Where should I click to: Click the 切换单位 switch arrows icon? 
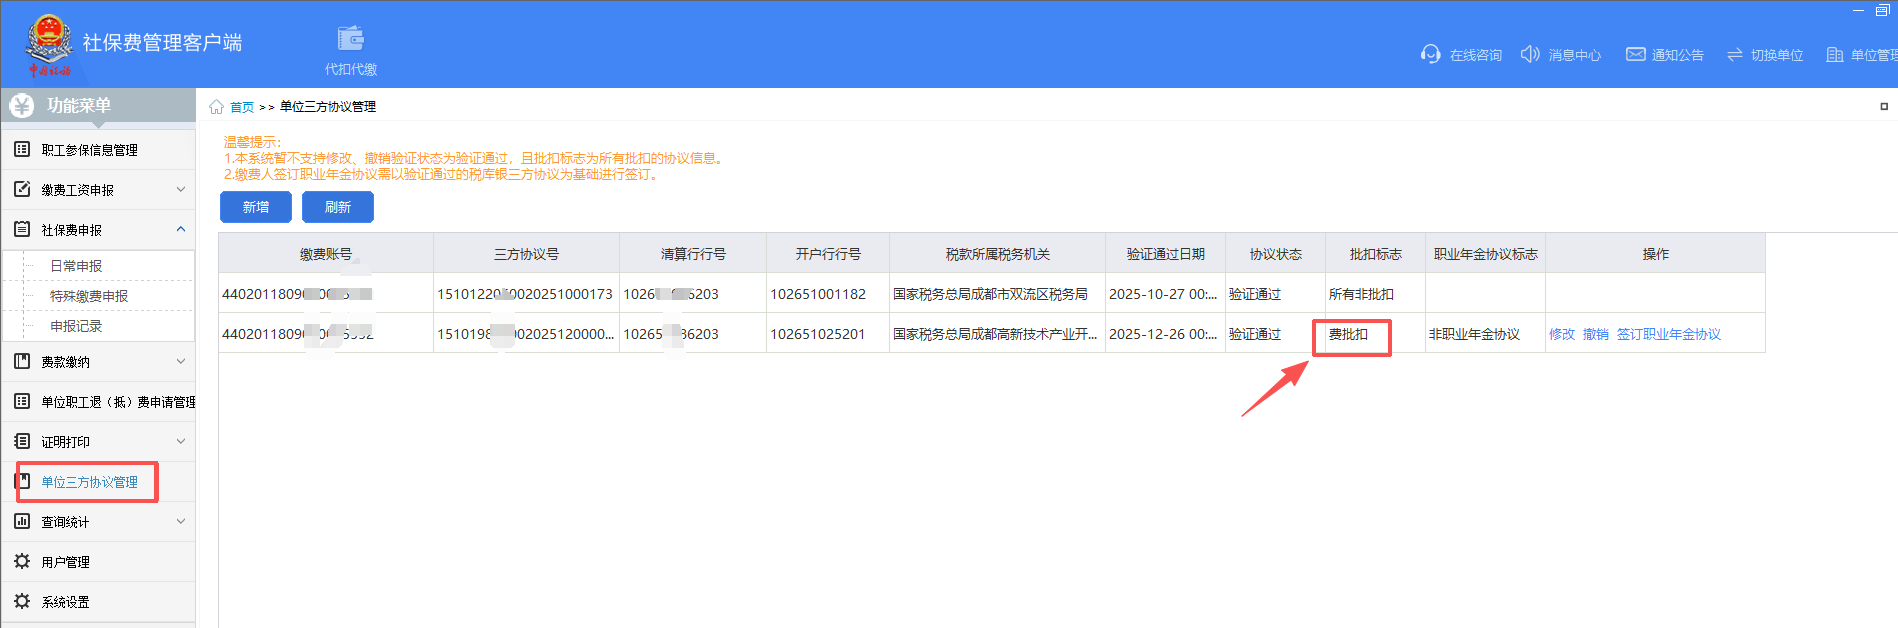(1734, 55)
